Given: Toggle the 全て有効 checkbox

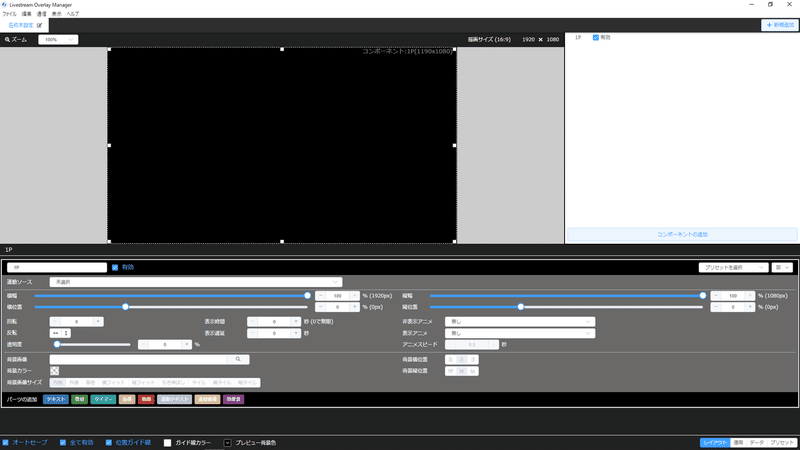Looking at the screenshot, I should 63,443.
